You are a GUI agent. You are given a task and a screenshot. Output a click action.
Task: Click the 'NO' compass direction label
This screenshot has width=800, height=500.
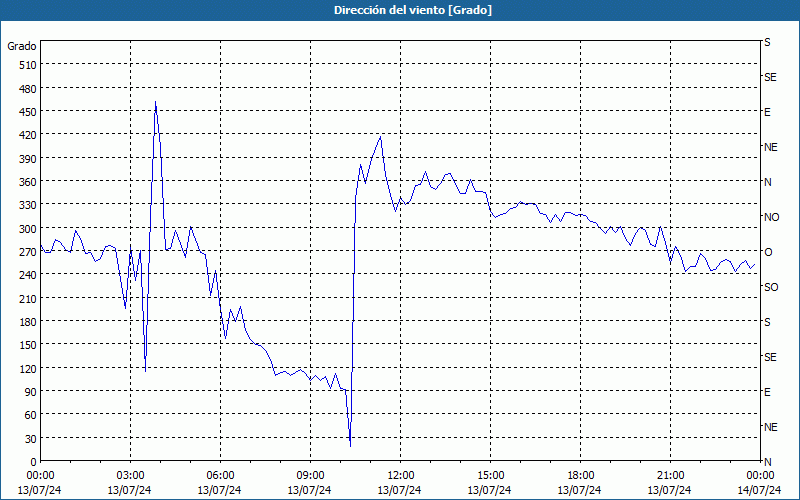pos(771,217)
